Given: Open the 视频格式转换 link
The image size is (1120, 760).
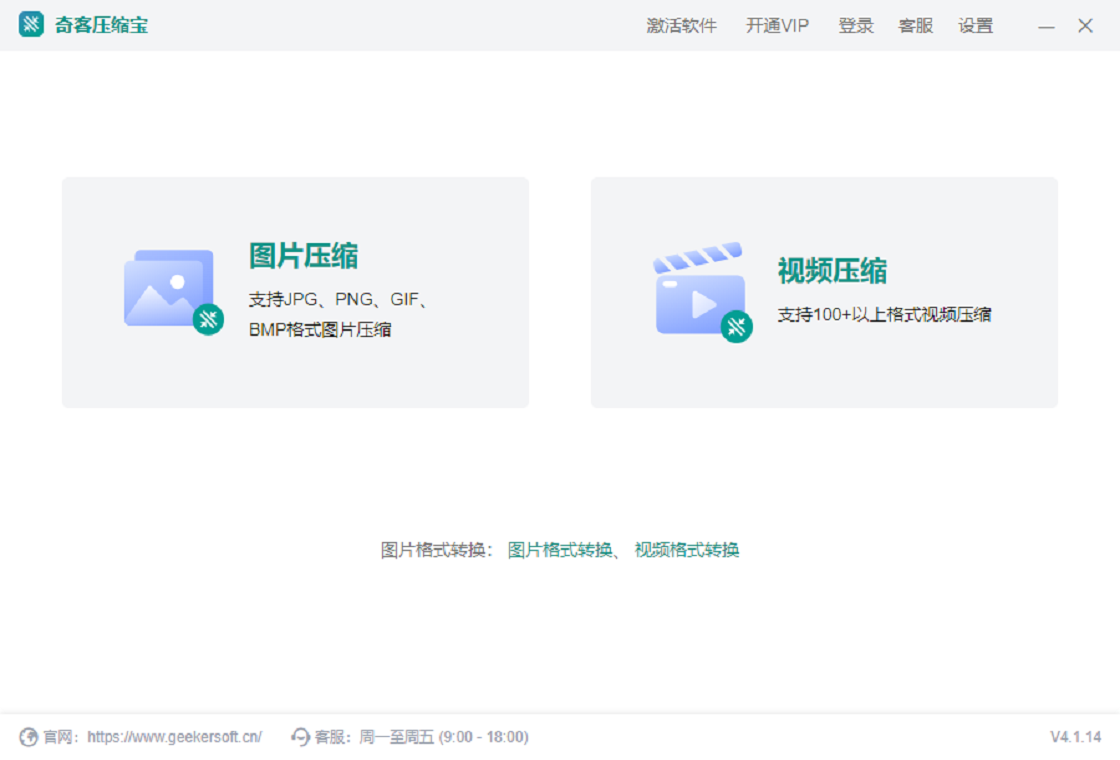Looking at the screenshot, I should click(687, 550).
